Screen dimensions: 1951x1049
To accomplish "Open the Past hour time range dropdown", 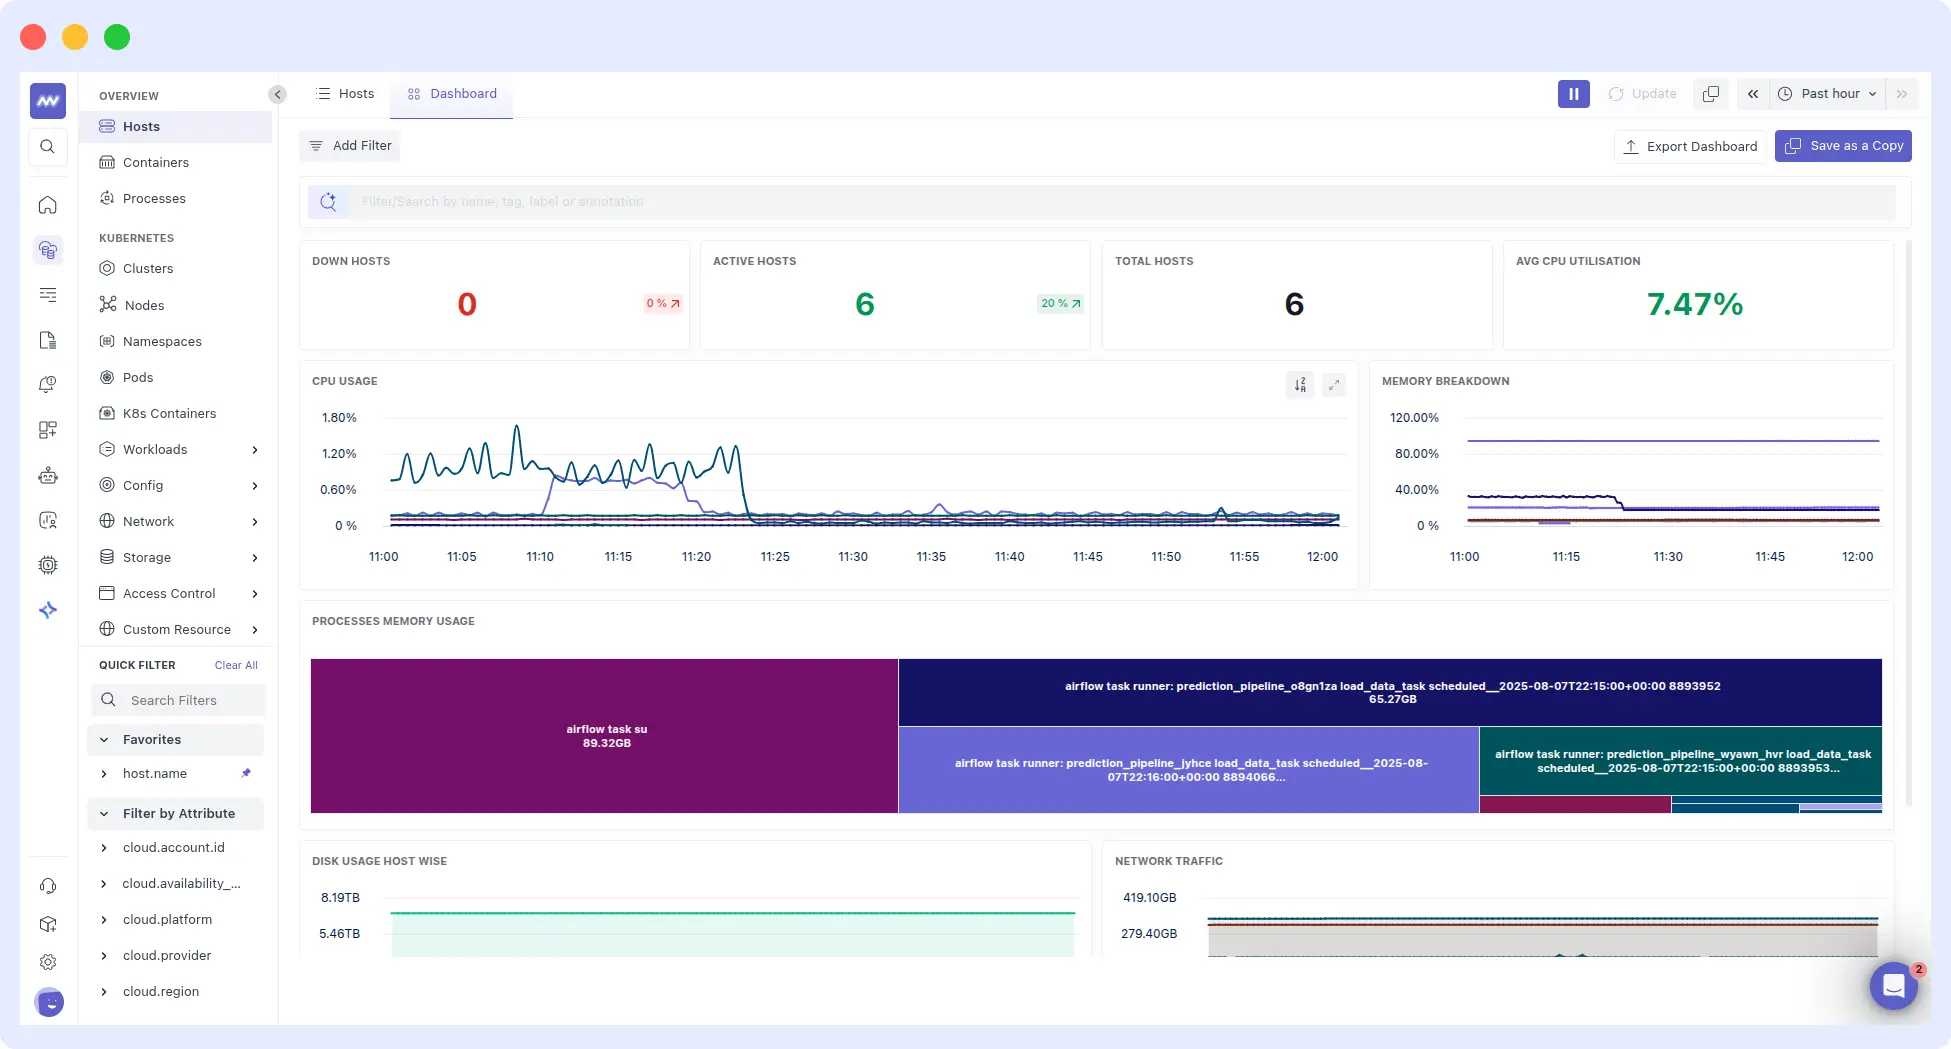I will click(1827, 93).
